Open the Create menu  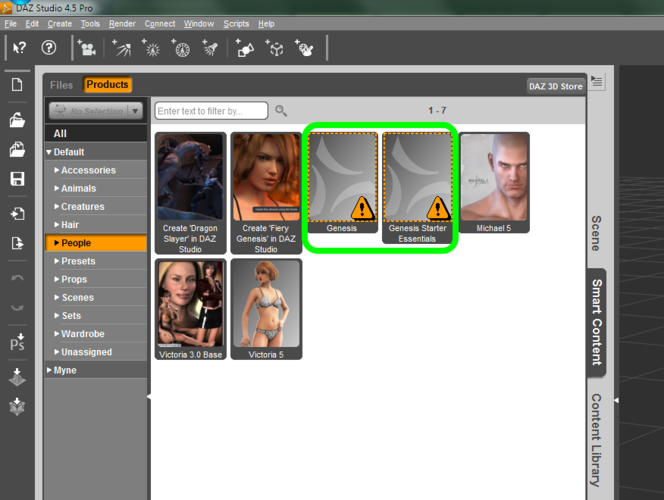[x=60, y=24]
